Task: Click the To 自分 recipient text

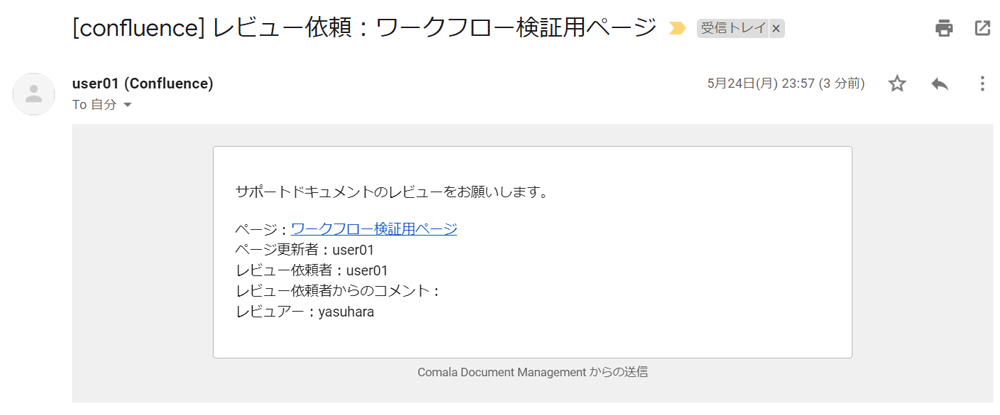Action: (x=94, y=105)
